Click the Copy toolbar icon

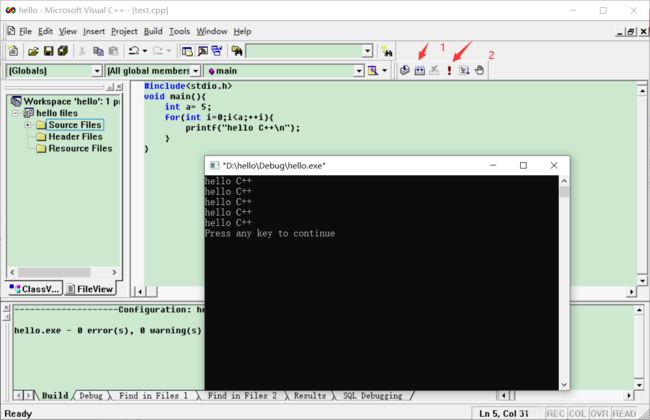[x=98, y=51]
